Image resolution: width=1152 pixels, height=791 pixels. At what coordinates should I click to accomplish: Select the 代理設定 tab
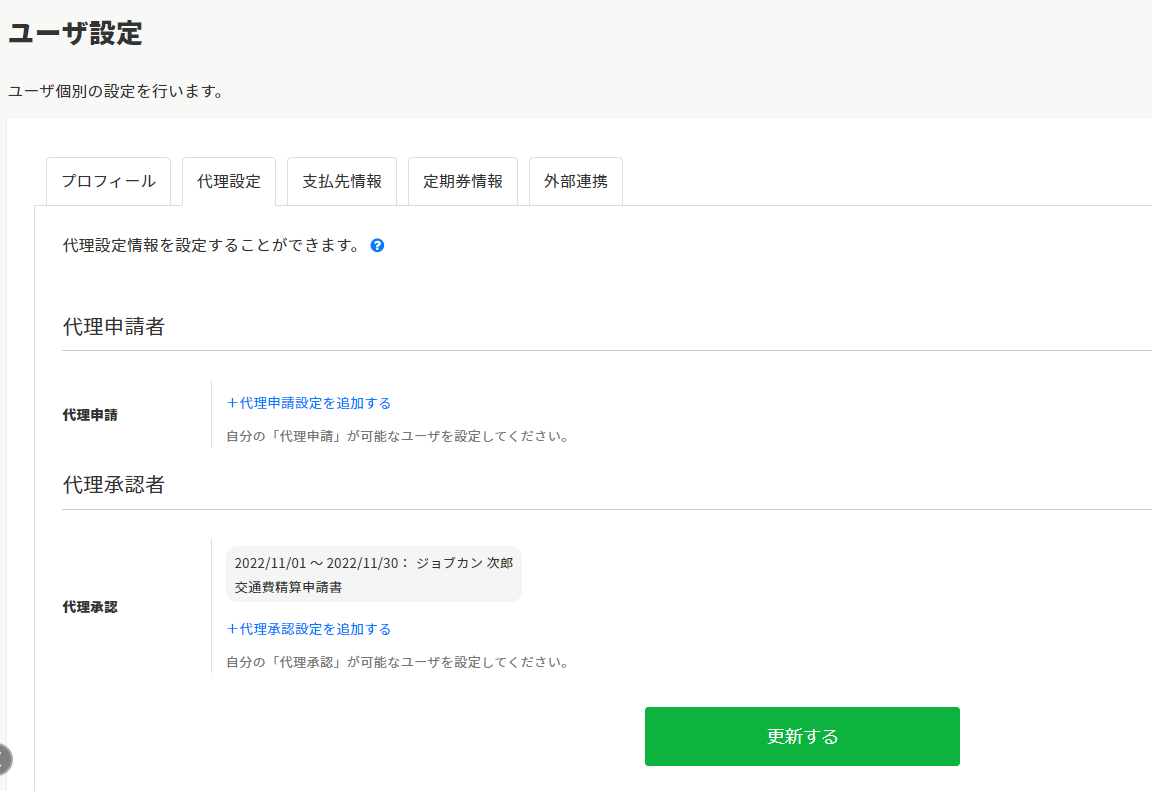click(229, 182)
